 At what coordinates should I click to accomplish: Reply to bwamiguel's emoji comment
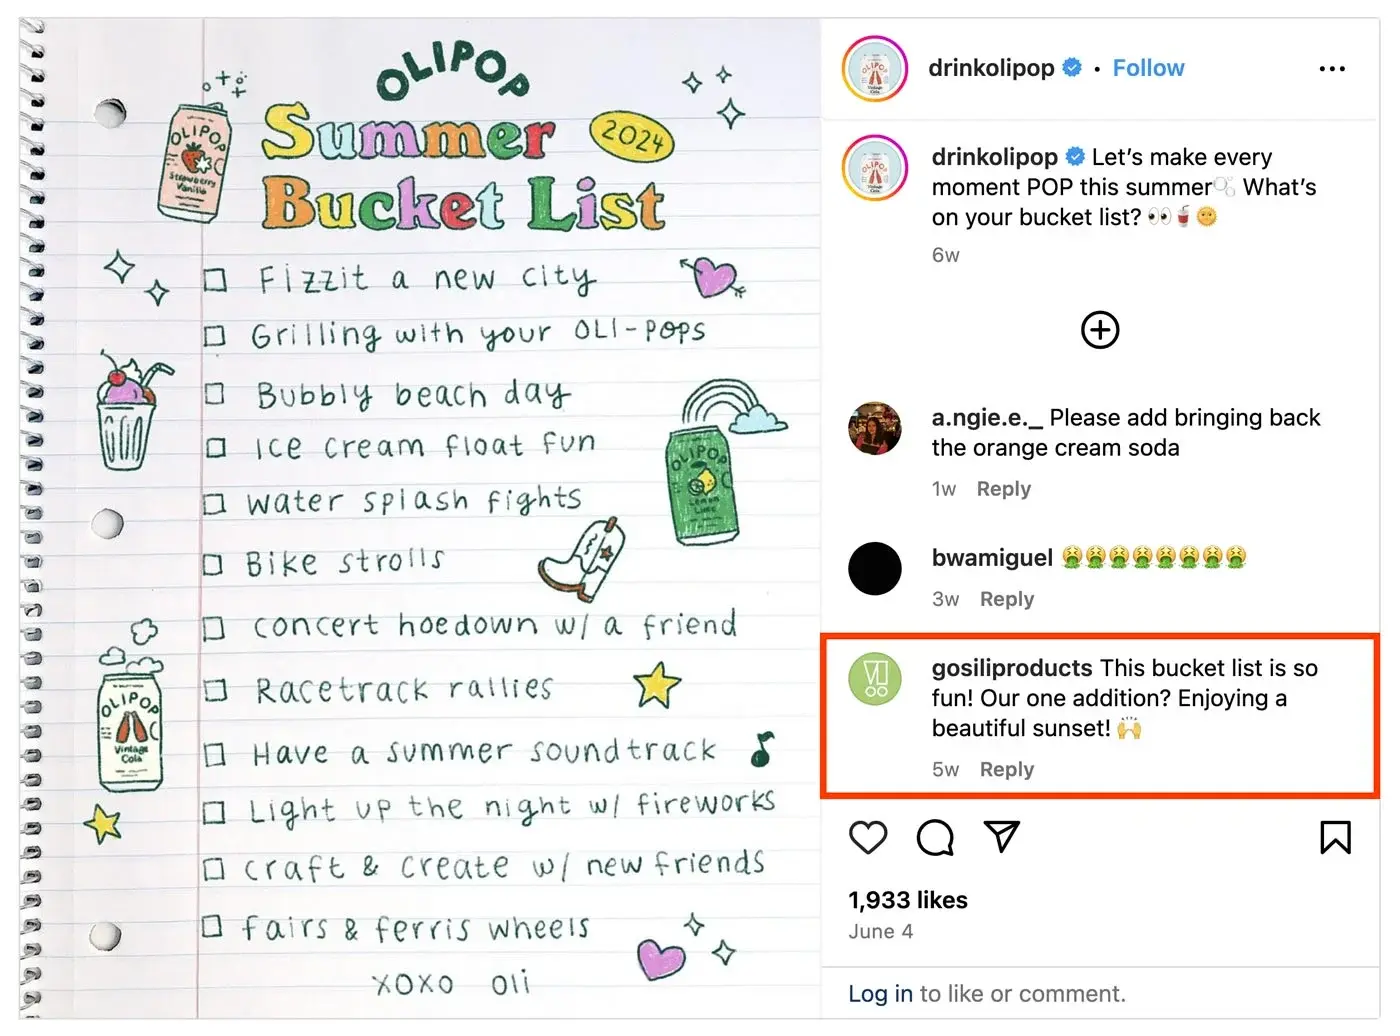coord(1006,599)
